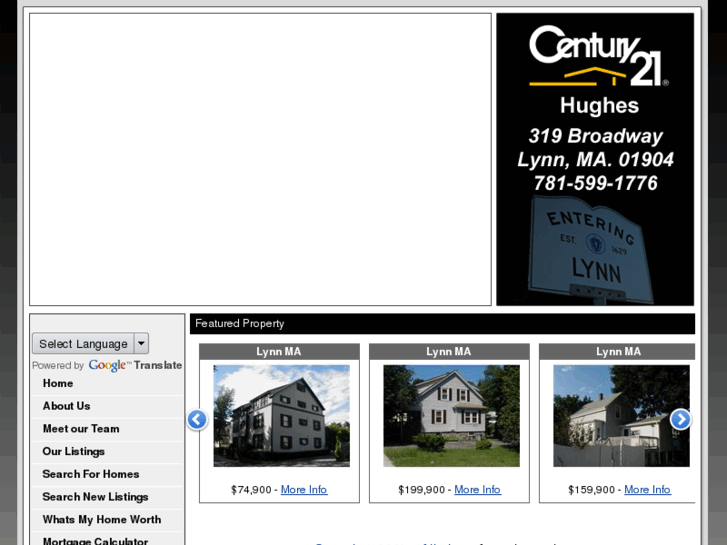Click the $199,900 house photo
The image size is (727, 545).
tap(452, 416)
